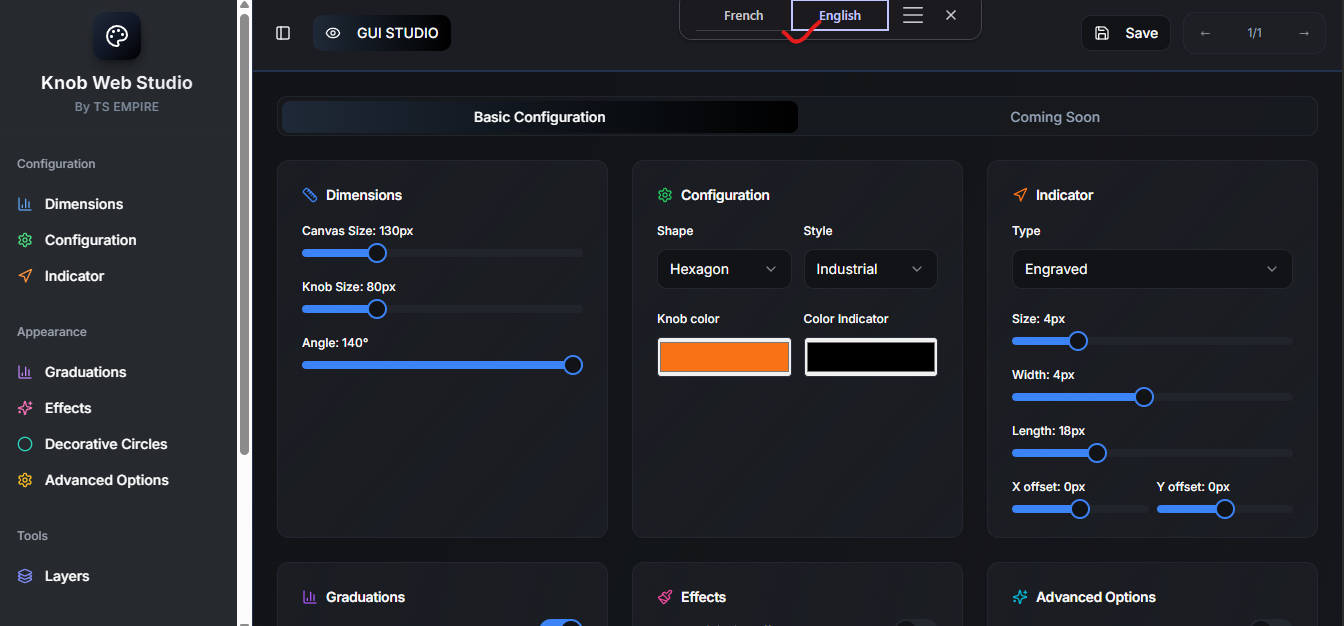The image size is (1344, 626).
Task: Click the Dimensions sidebar chart icon
Action: (25, 204)
